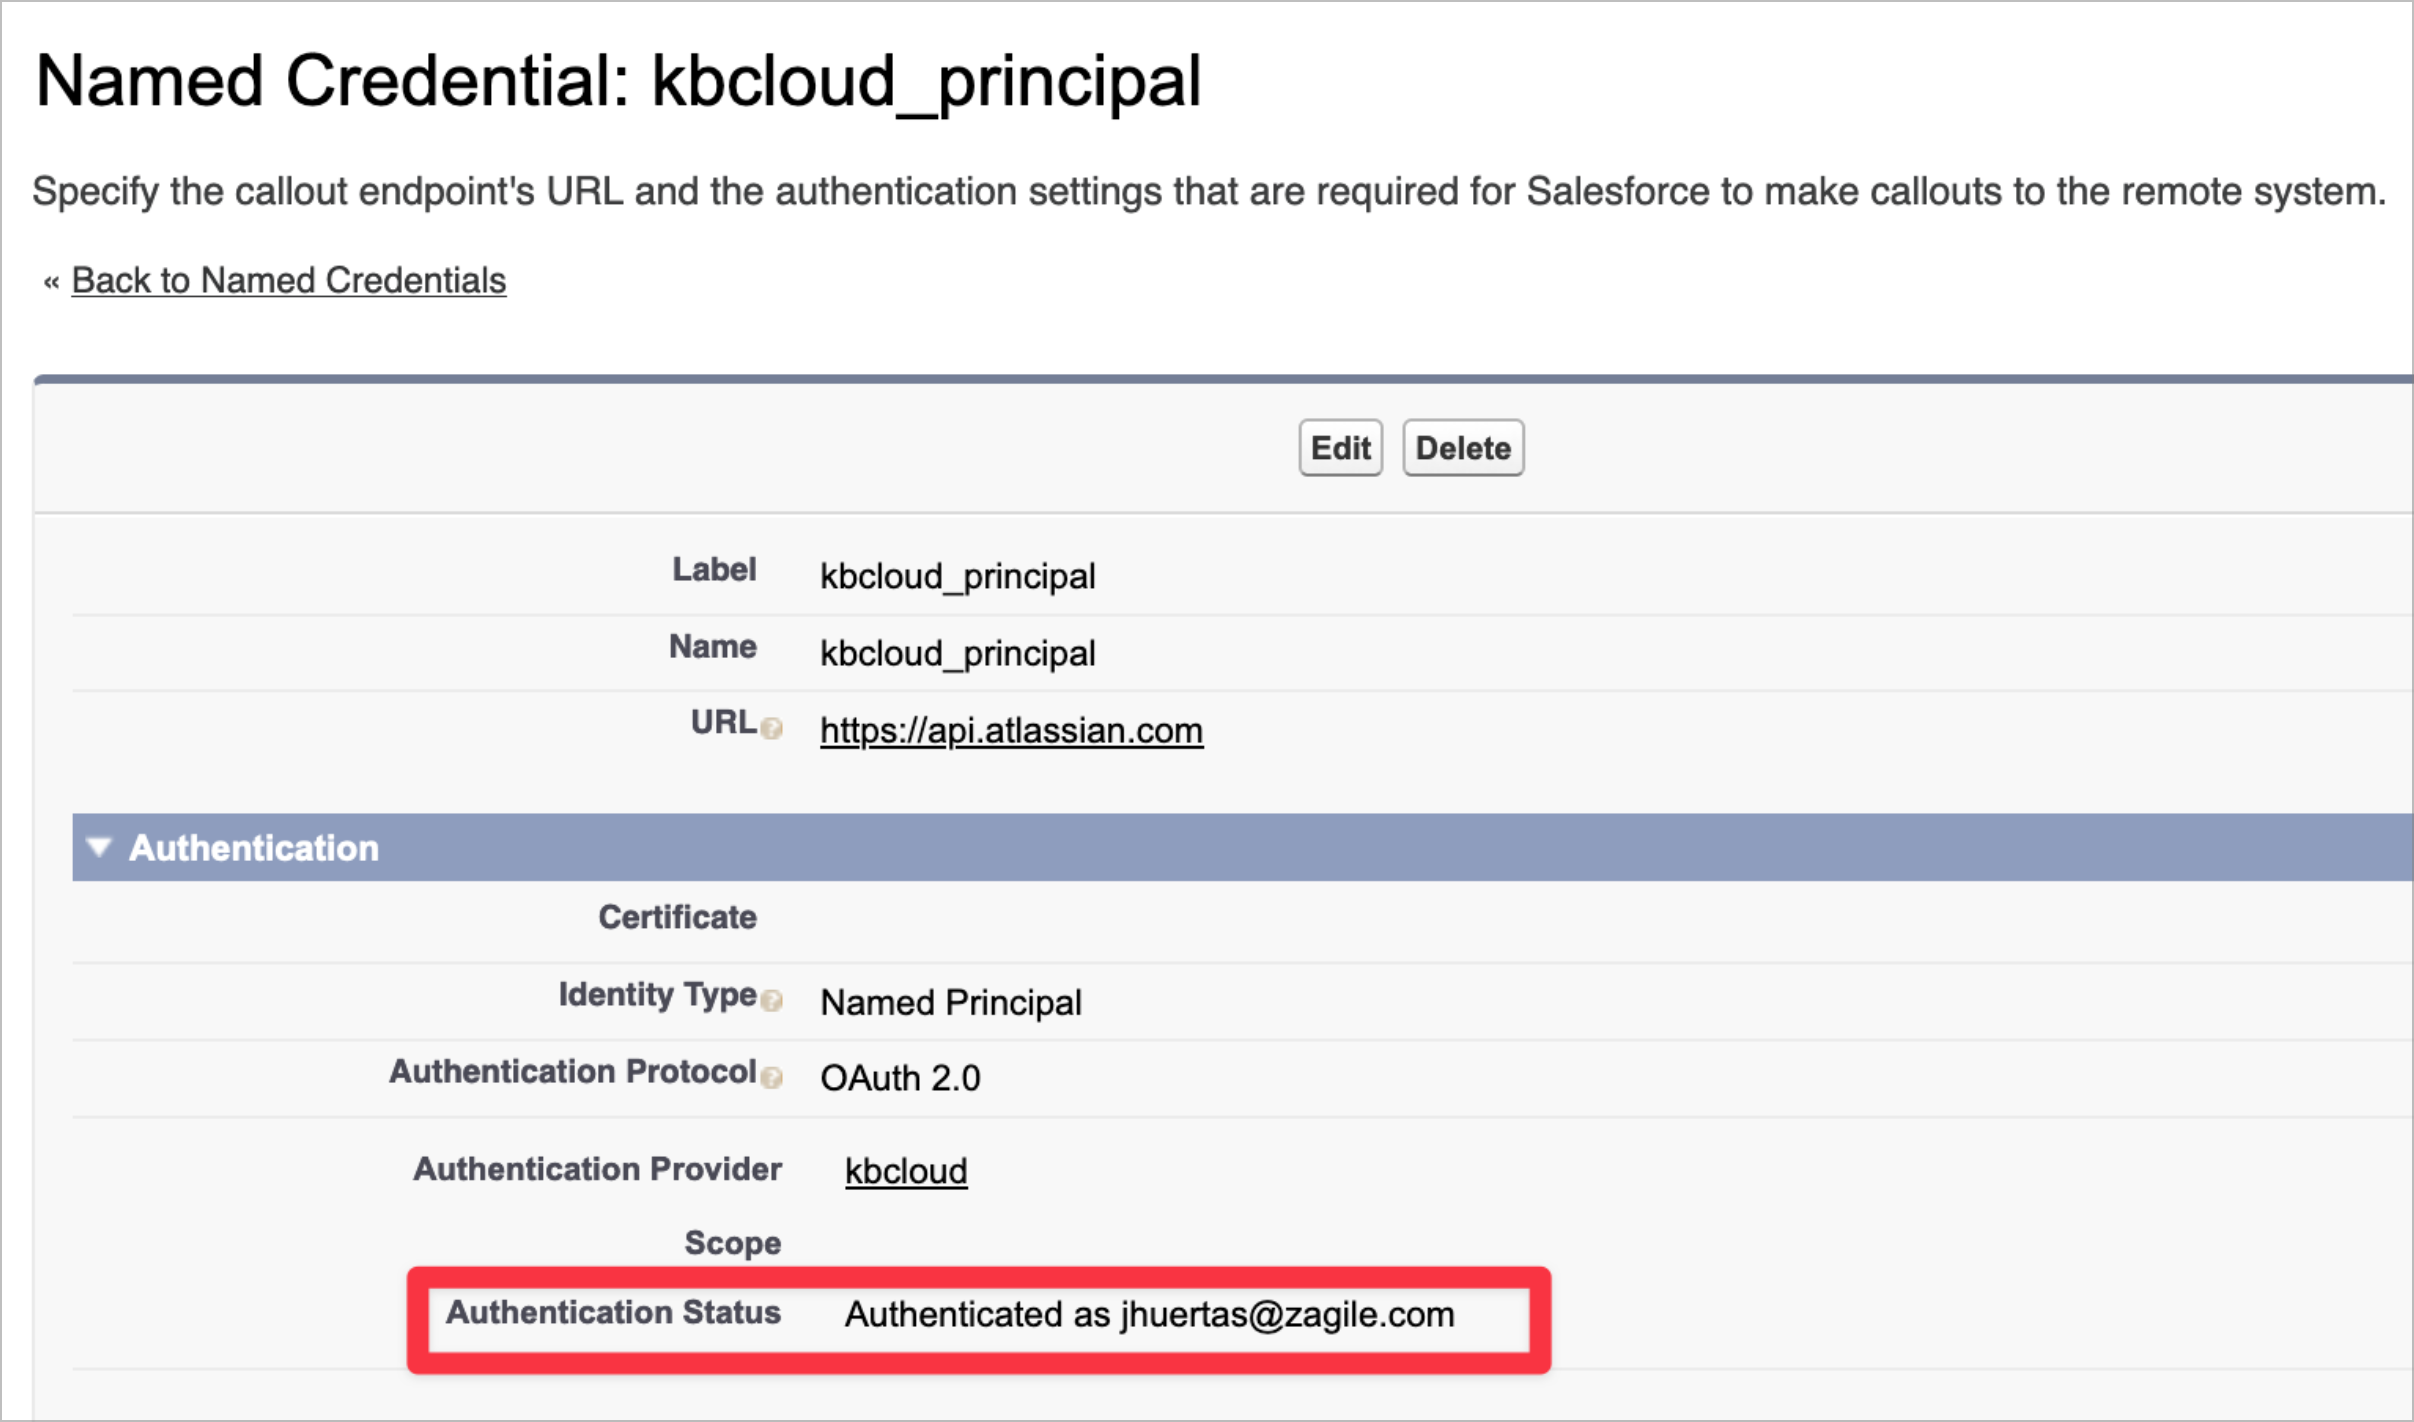The width and height of the screenshot is (2414, 1422).
Task: Click the Identity Type help icon
Action: [x=771, y=1000]
